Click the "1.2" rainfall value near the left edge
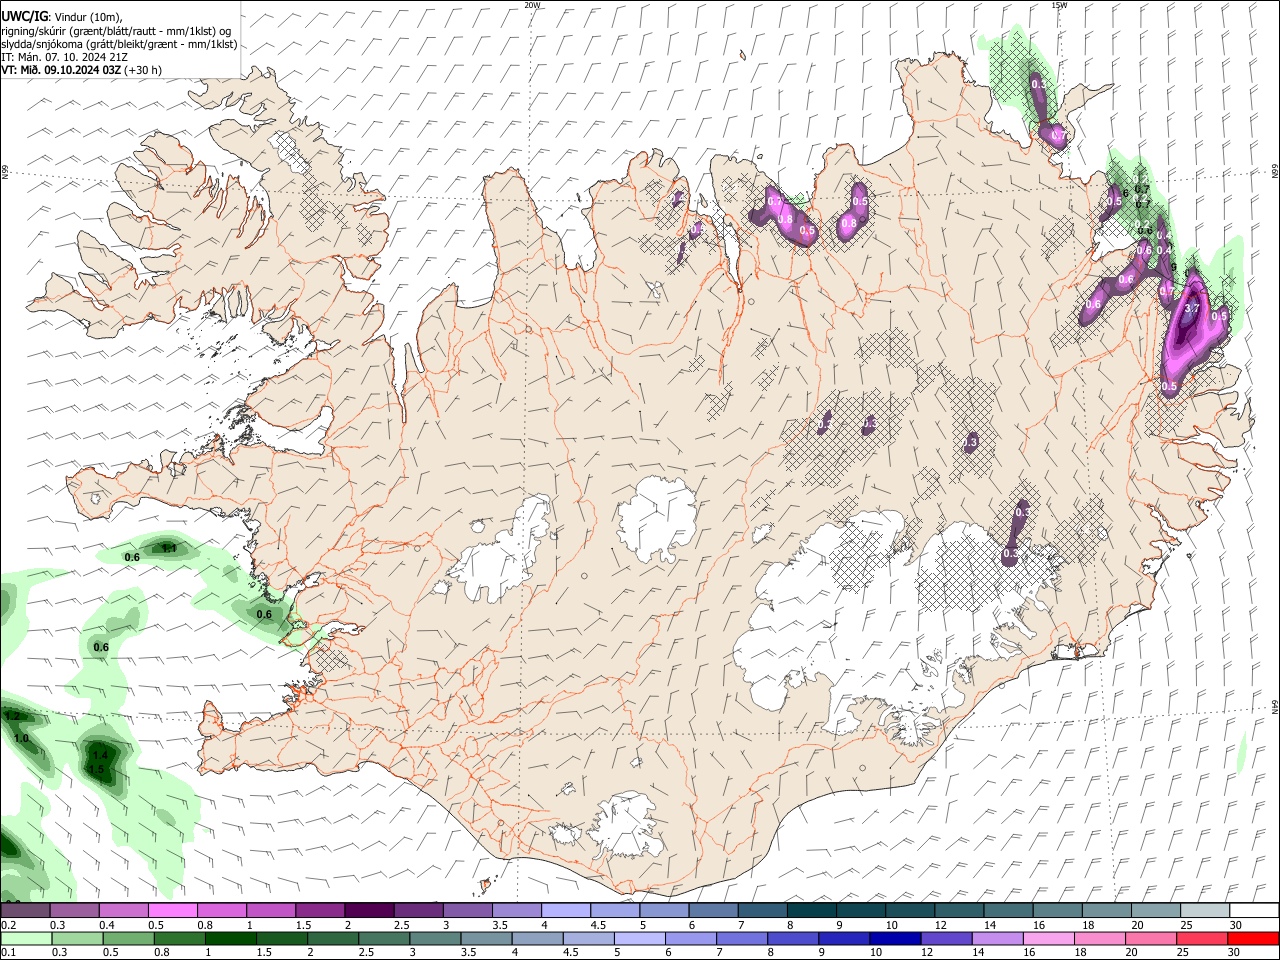The width and height of the screenshot is (1280, 960). (13, 716)
